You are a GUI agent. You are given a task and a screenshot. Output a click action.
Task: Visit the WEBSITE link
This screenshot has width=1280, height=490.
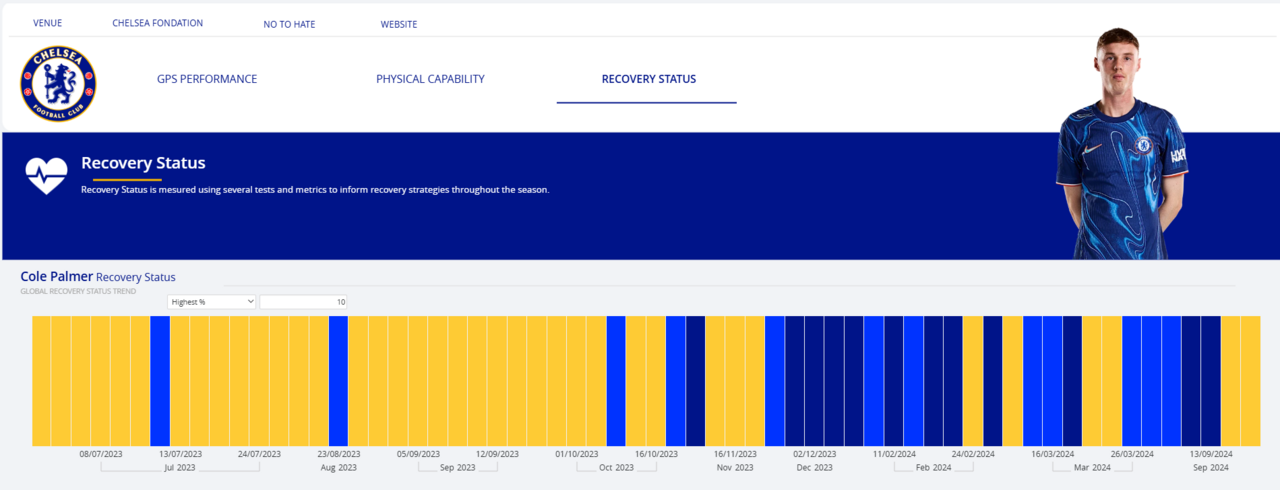click(399, 24)
